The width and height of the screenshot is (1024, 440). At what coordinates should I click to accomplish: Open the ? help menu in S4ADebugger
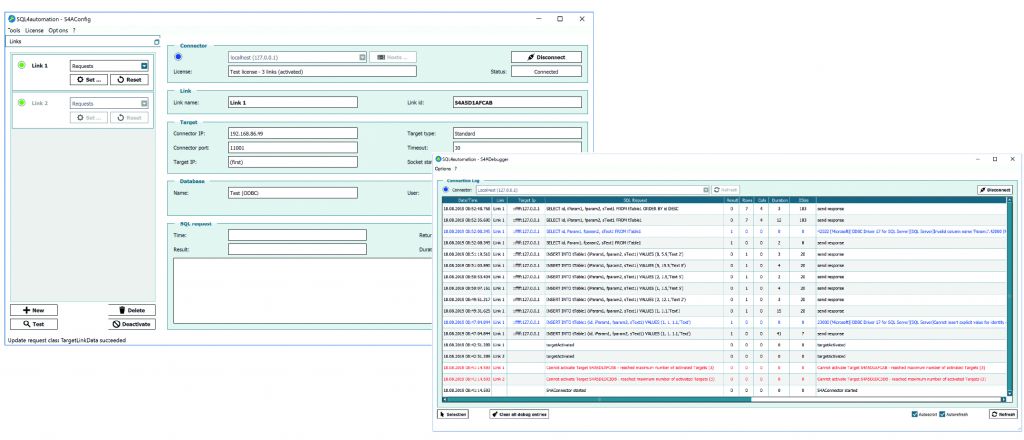coord(456,168)
